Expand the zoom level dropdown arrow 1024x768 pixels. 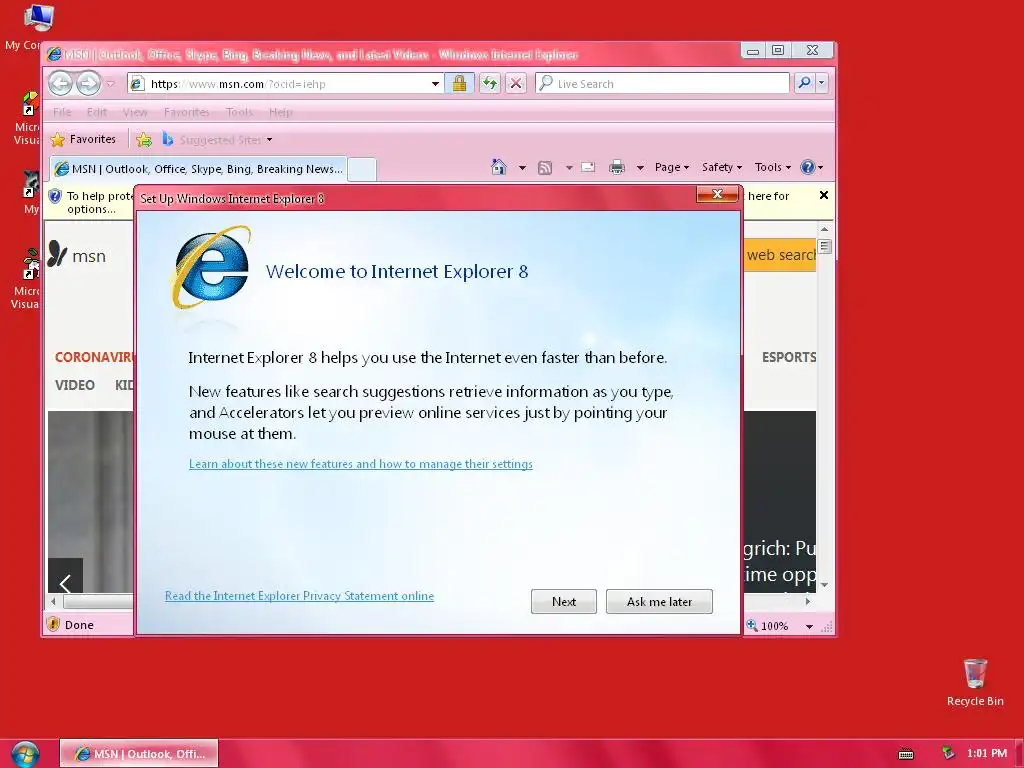coord(809,626)
